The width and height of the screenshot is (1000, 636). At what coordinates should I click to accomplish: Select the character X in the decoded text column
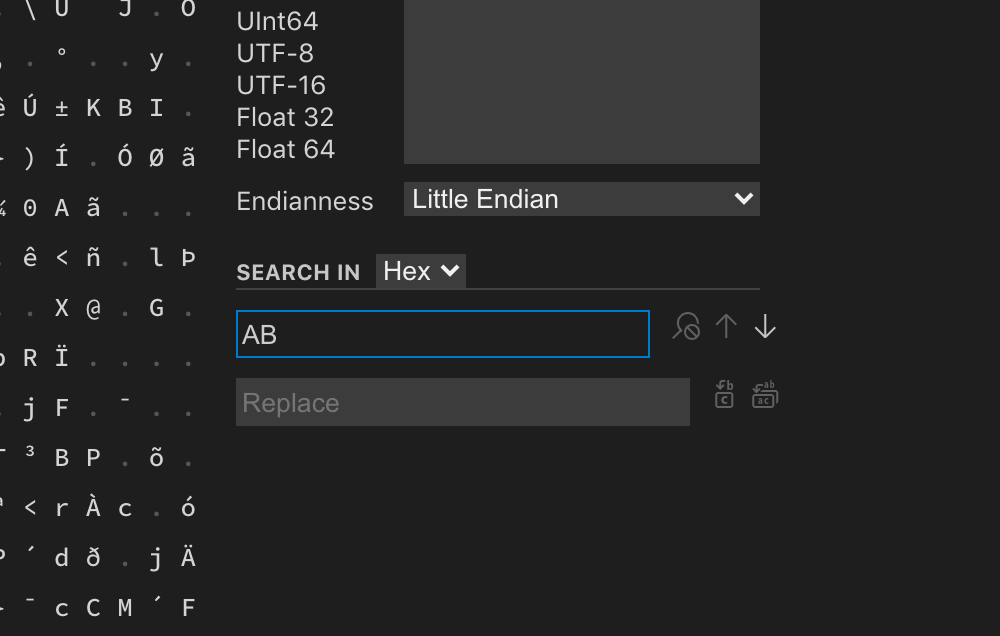pyautogui.click(x=61, y=308)
